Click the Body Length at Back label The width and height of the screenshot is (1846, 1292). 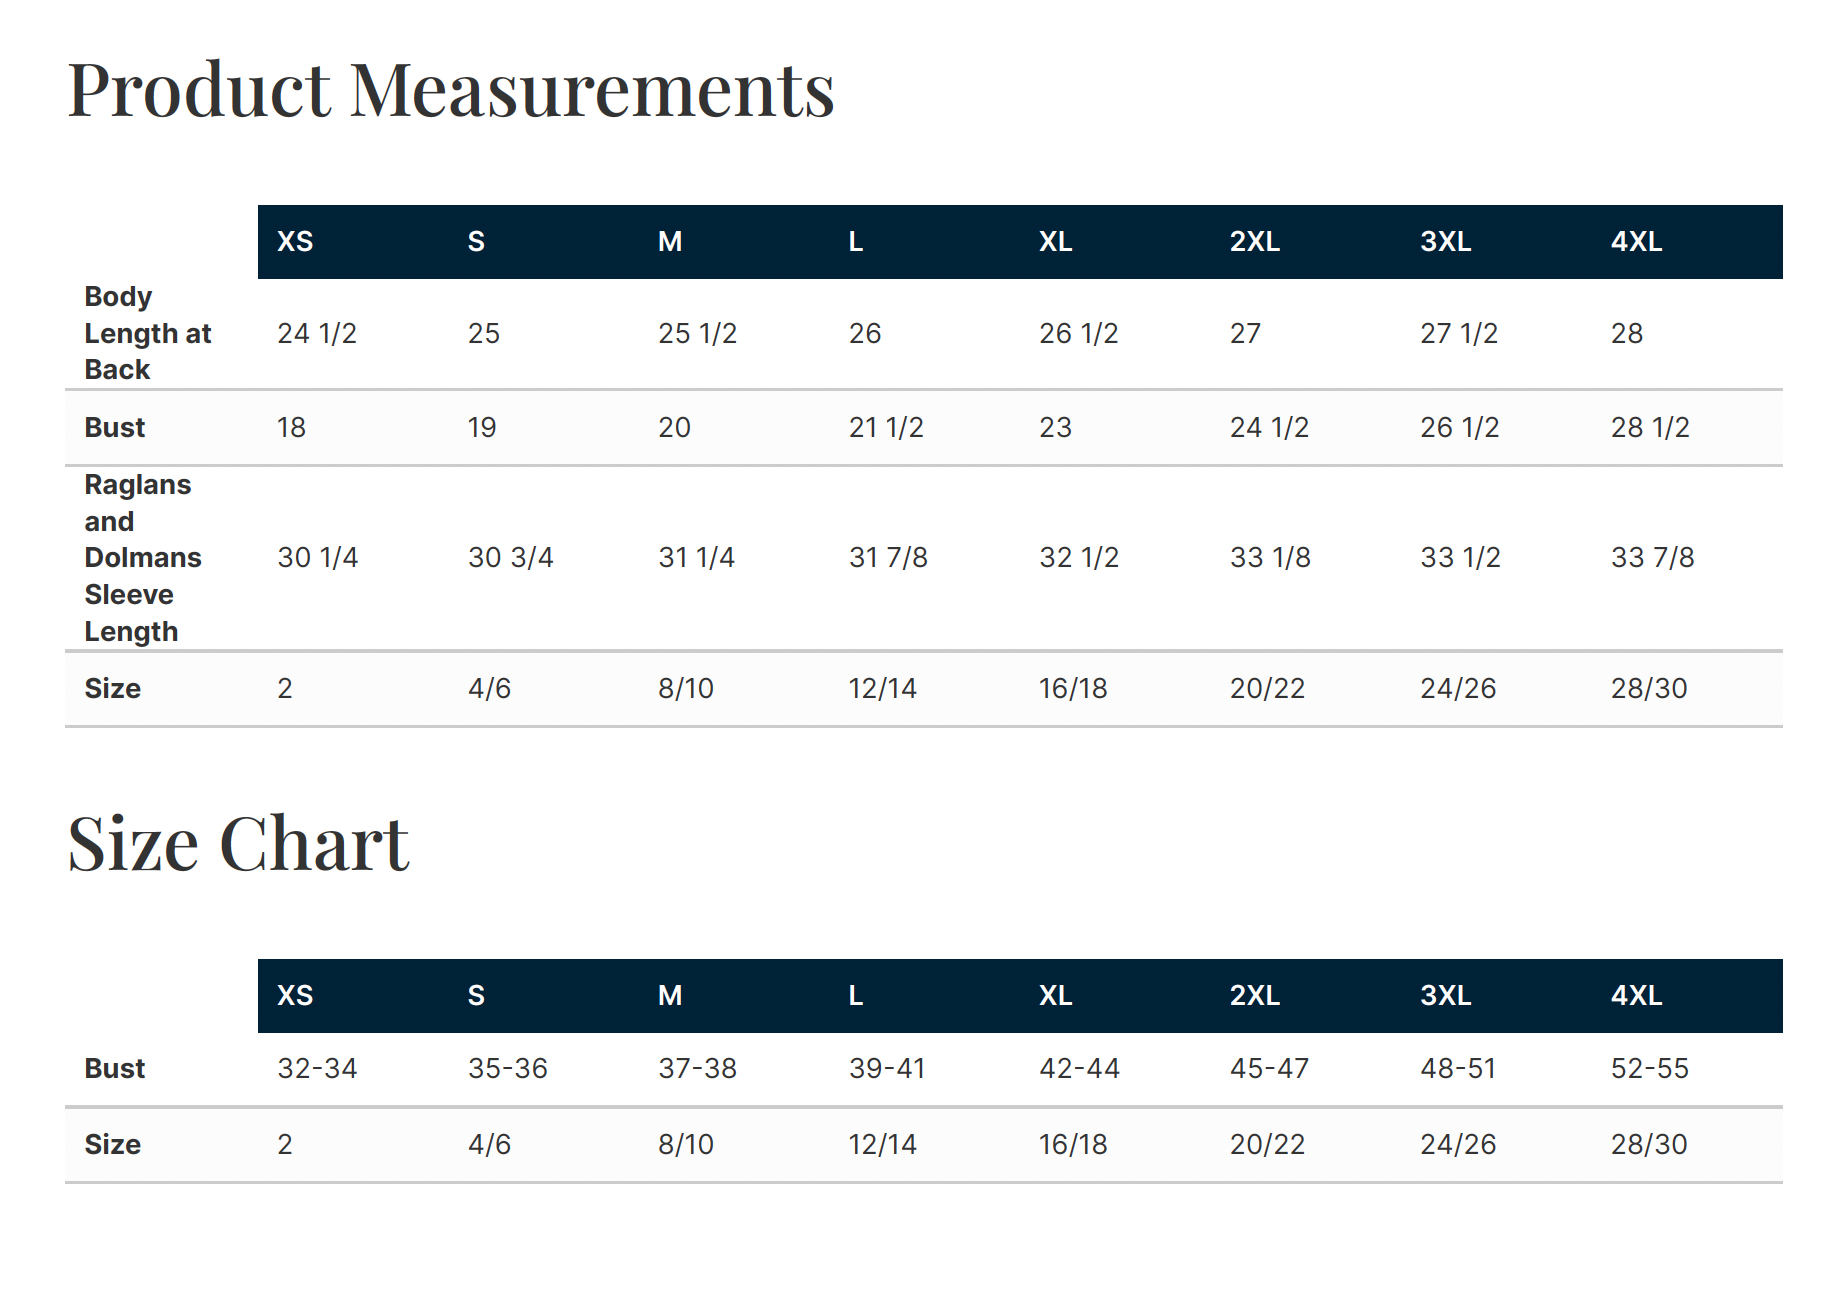tap(148, 333)
